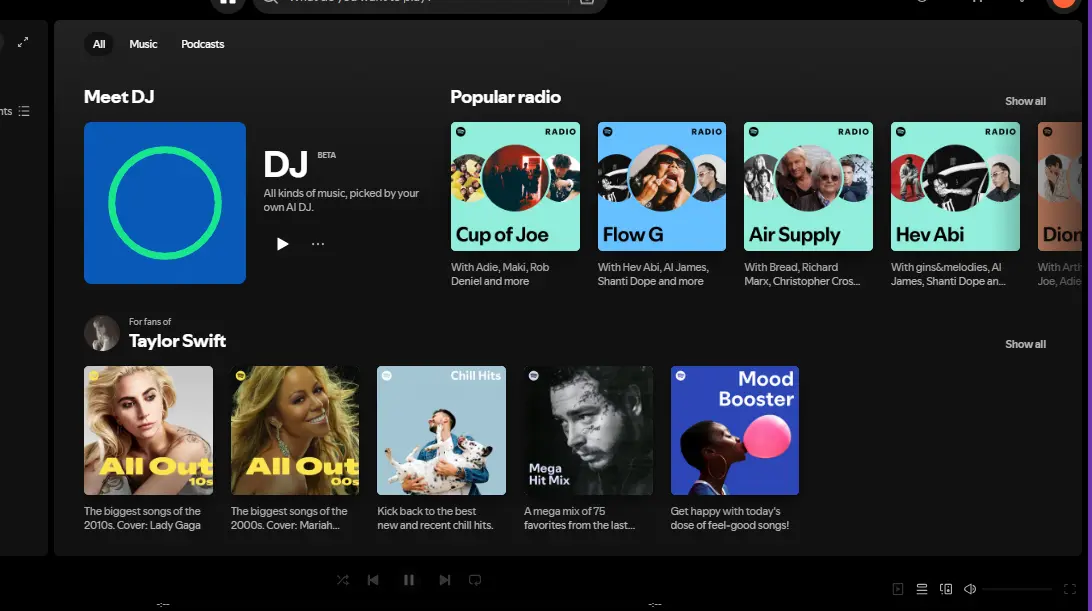This screenshot has height=611, width=1092.
Task: Click 'With gins&melodies, Al James' description
Action: point(949,274)
